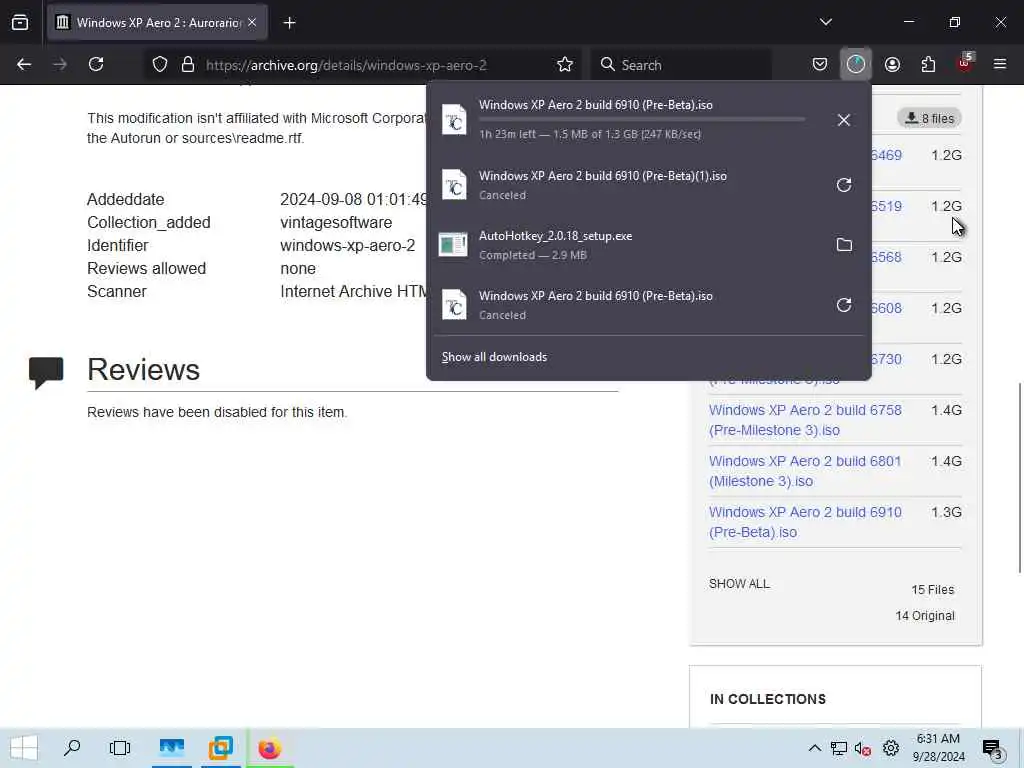This screenshot has width=1024, height=768.
Task: Open Firefox account menu
Action: [x=892, y=64]
